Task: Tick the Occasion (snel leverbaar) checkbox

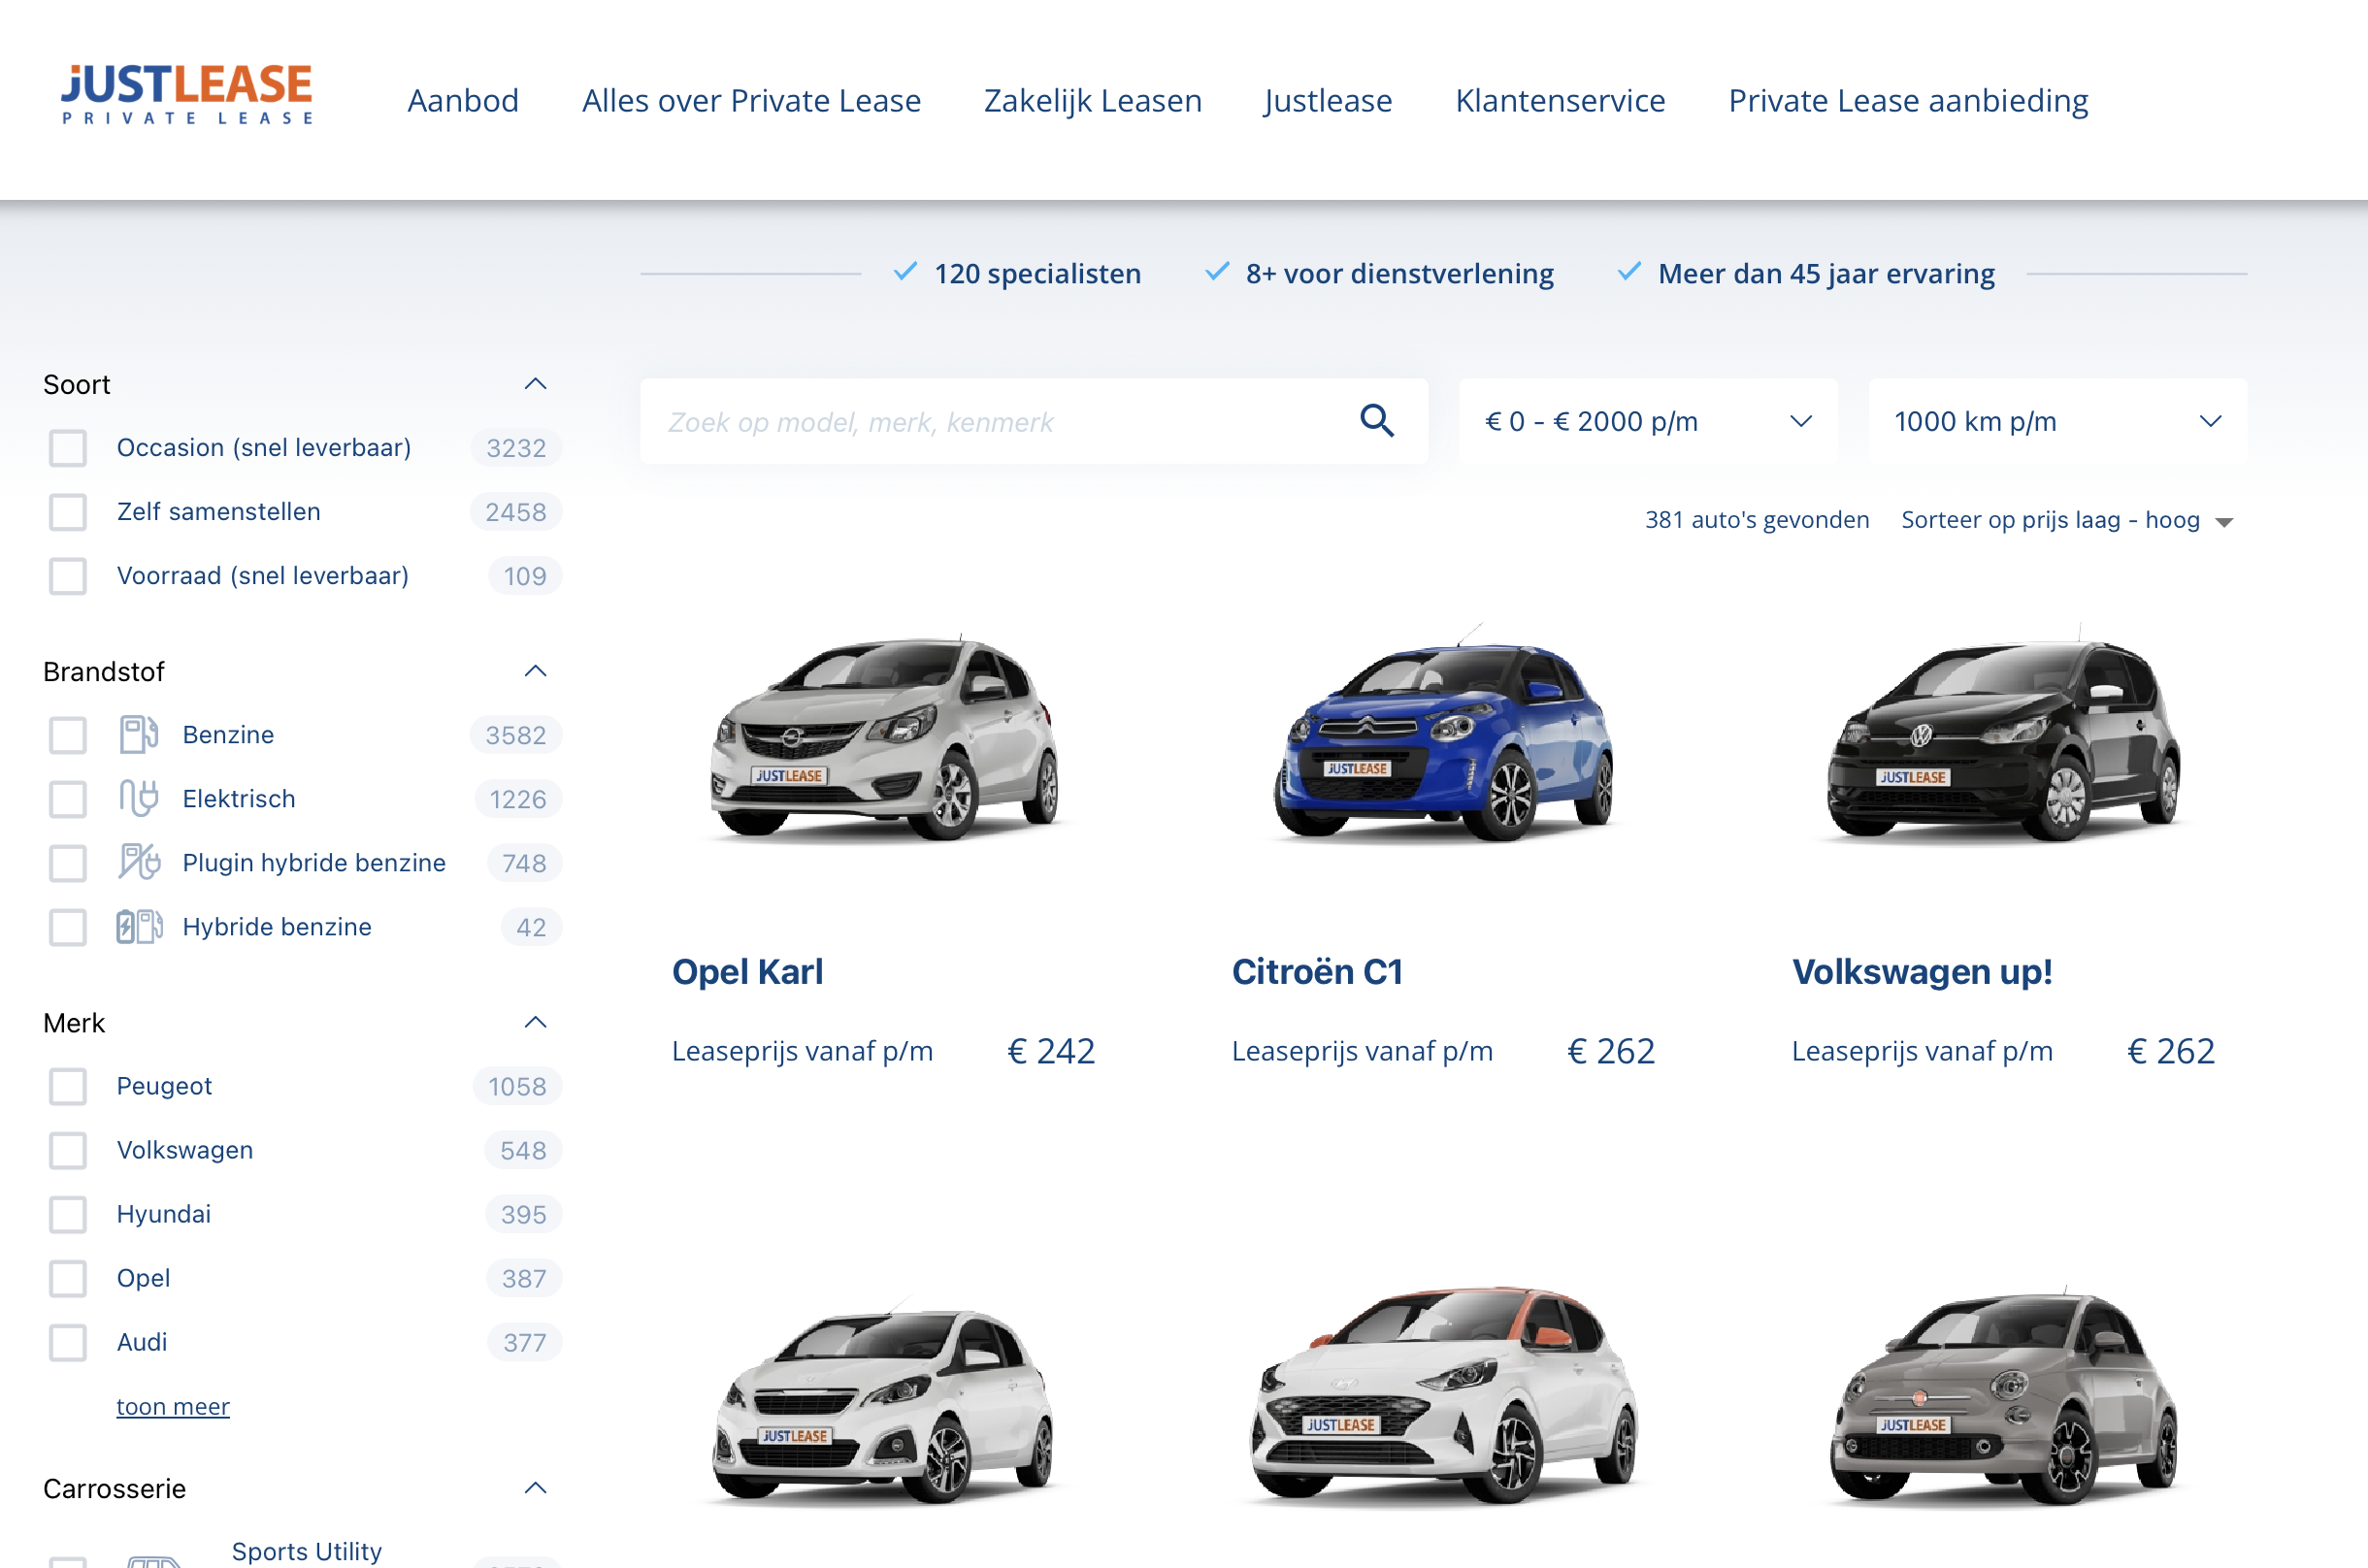Action: (68, 448)
